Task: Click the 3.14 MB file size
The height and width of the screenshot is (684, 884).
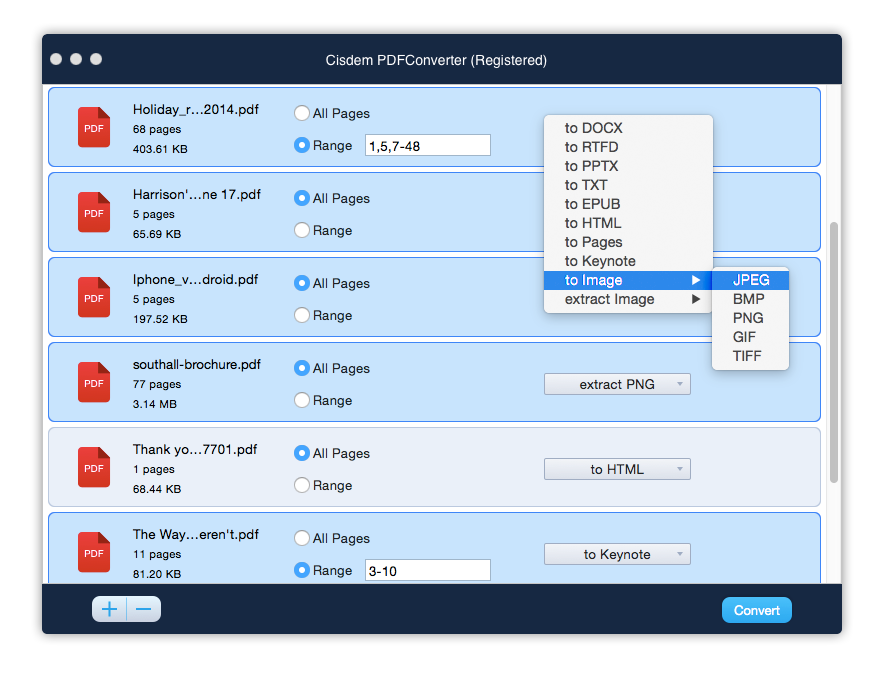Action: click(x=154, y=404)
